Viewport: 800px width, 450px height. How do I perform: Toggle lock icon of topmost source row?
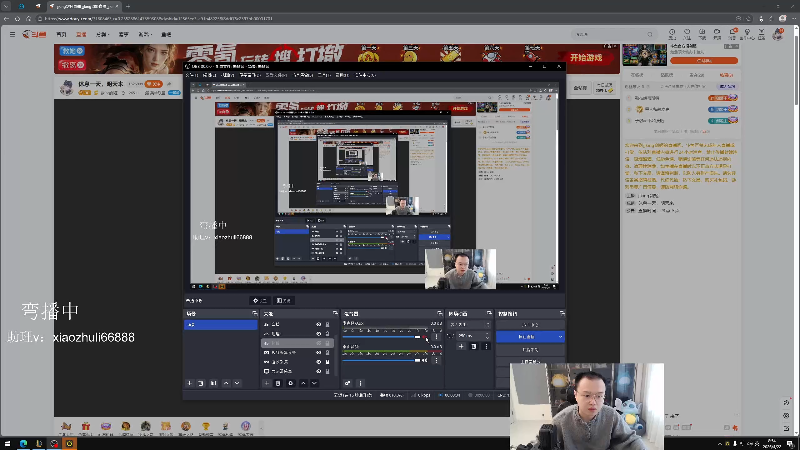coord(328,324)
